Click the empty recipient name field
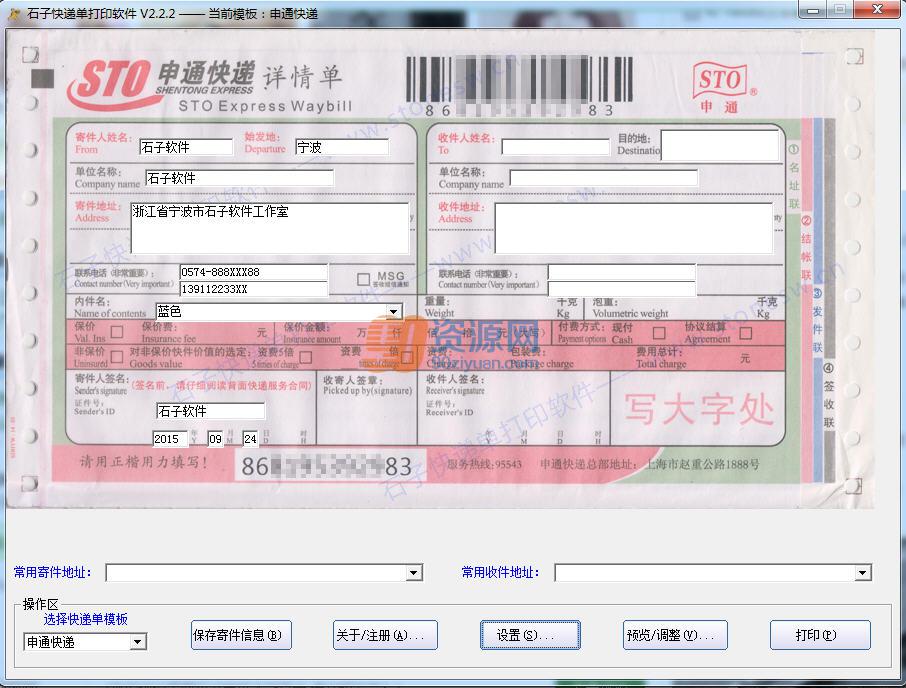 [x=555, y=147]
